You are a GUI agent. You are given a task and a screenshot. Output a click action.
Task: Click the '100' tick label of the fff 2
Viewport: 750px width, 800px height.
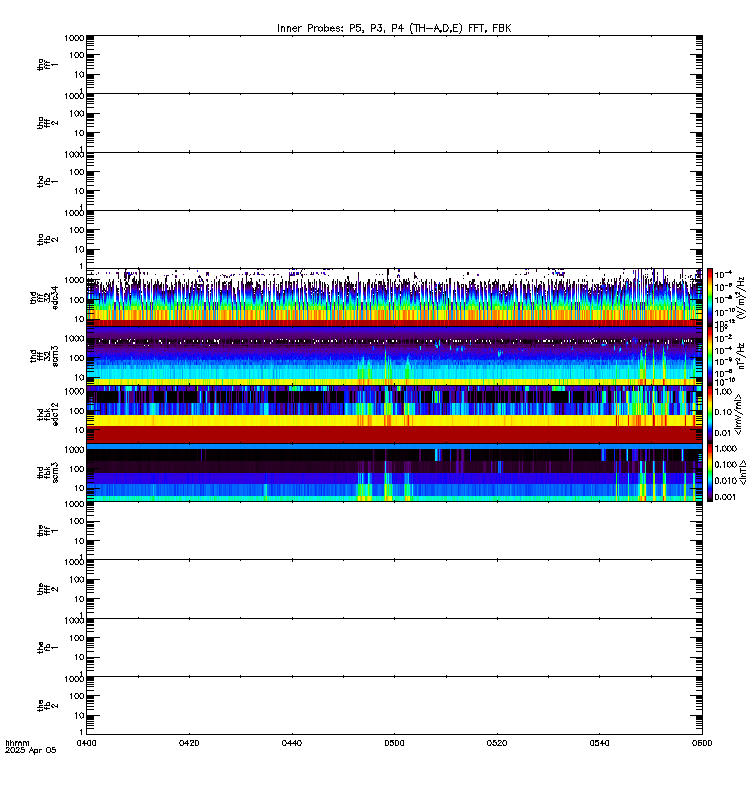click(77, 580)
